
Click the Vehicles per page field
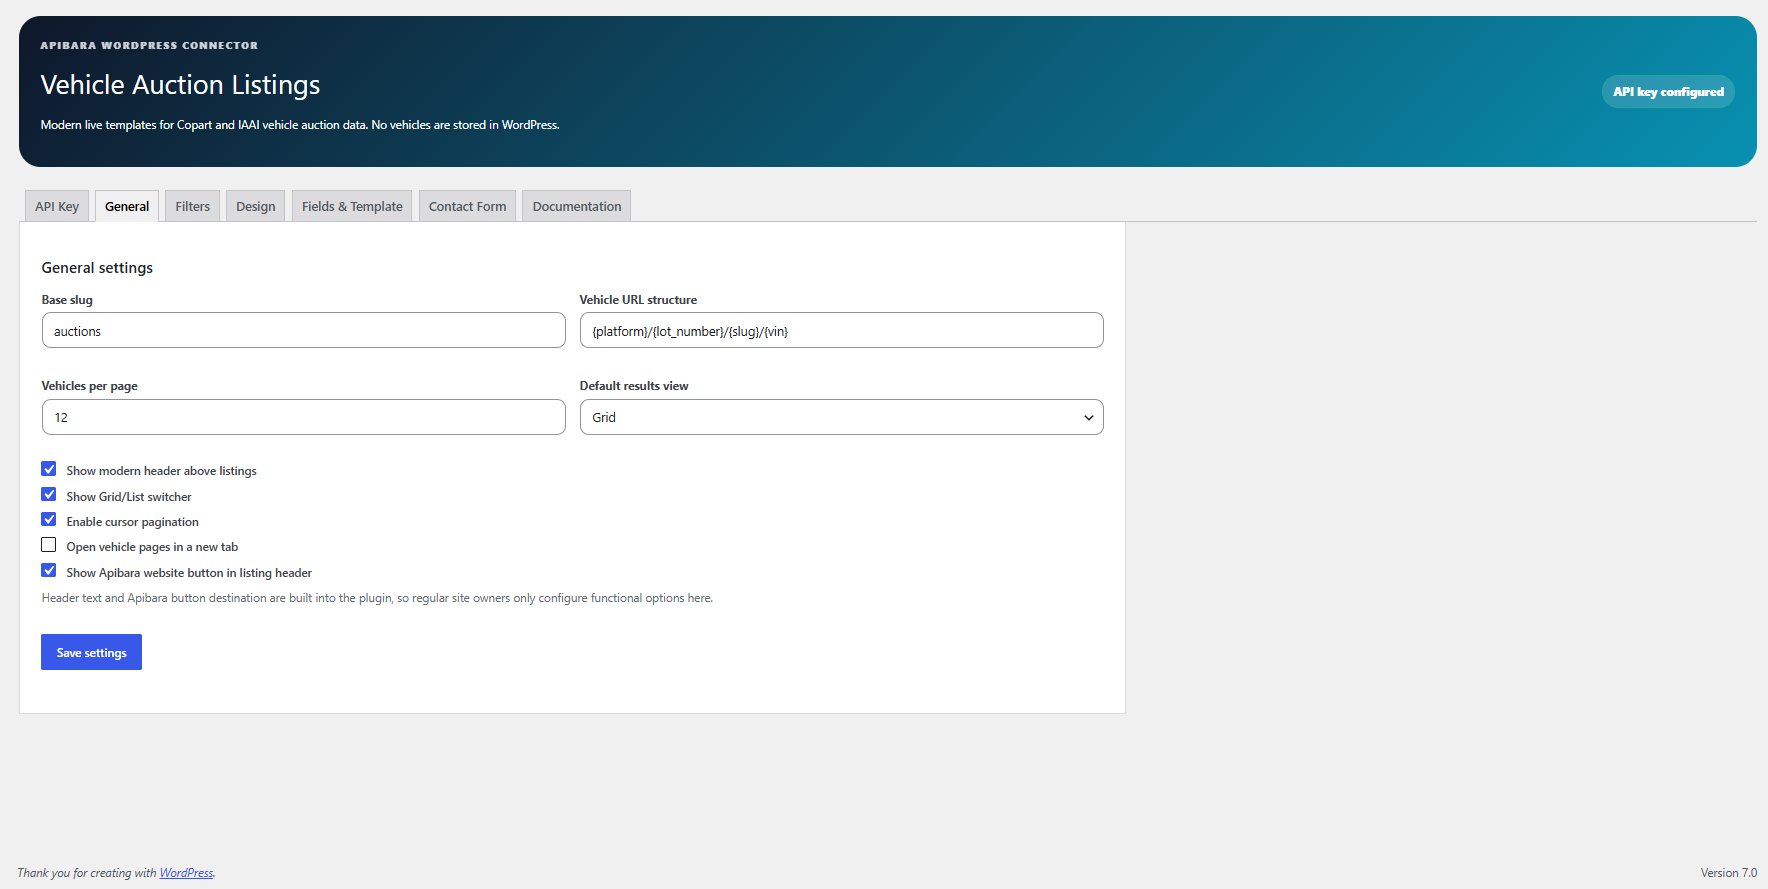point(304,417)
